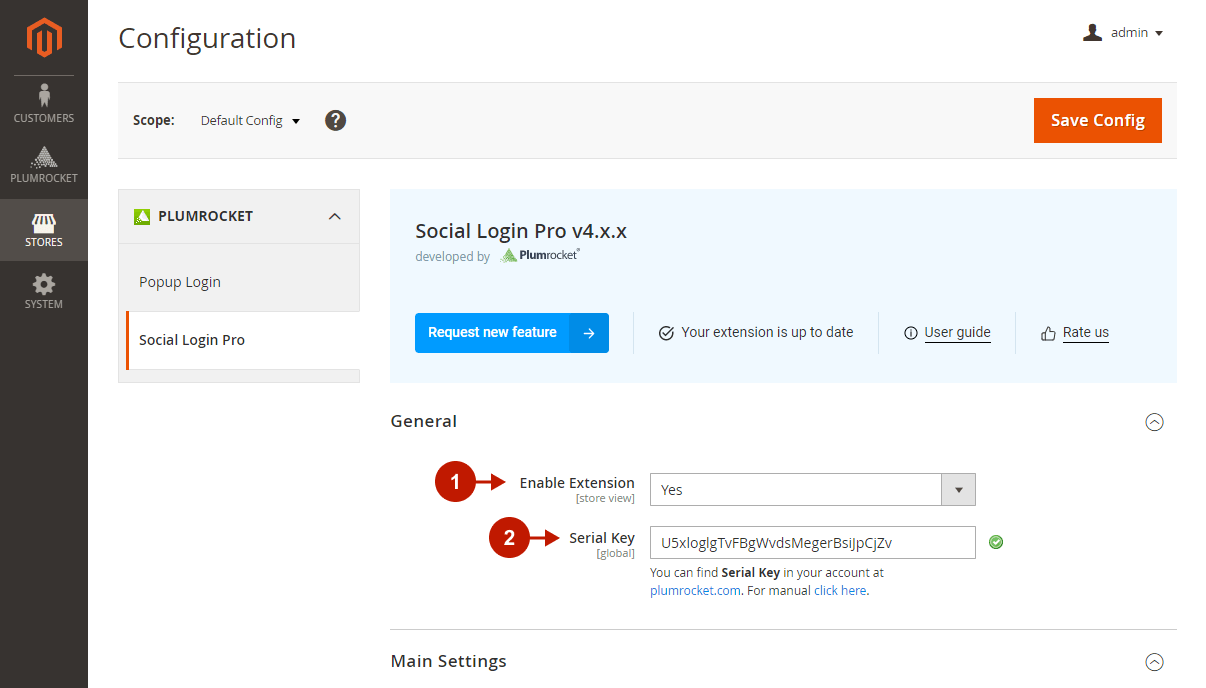Image resolution: width=1206 pixels, height=688 pixels.
Task: Open the Default Config scope switcher
Action: pos(250,120)
